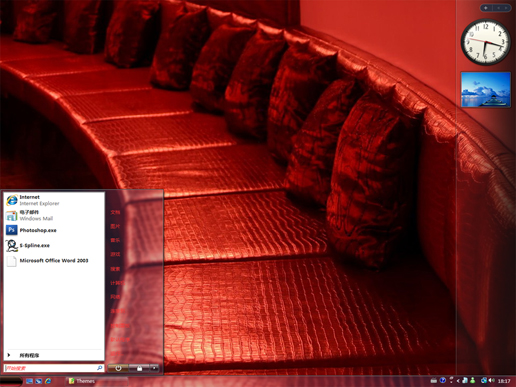The image size is (516, 387).
Task: Launch Internet Explorer from the quick launch bar
Action: [x=48, y=381]
